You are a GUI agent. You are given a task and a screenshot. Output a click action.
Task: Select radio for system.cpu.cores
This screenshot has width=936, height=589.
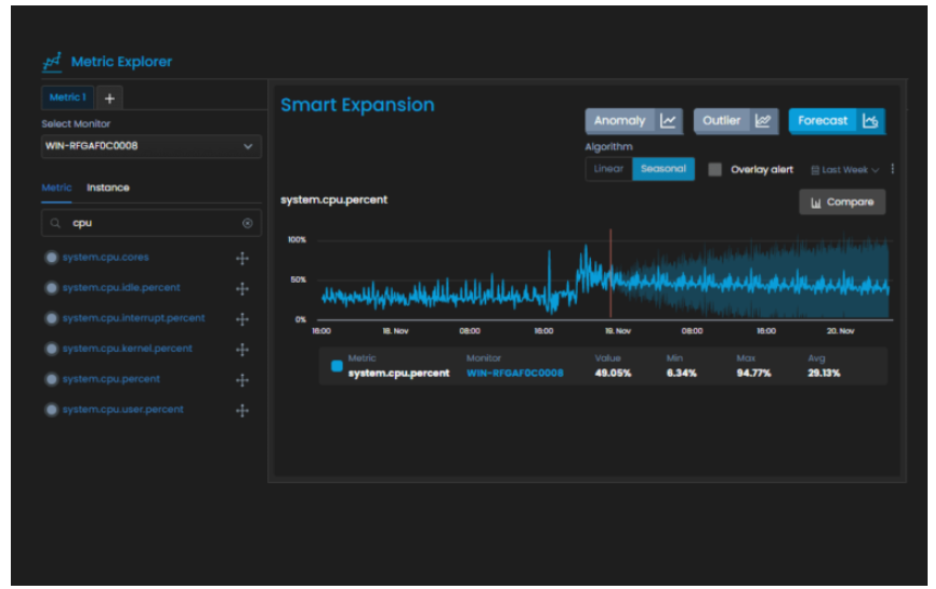tap(51, 257)
